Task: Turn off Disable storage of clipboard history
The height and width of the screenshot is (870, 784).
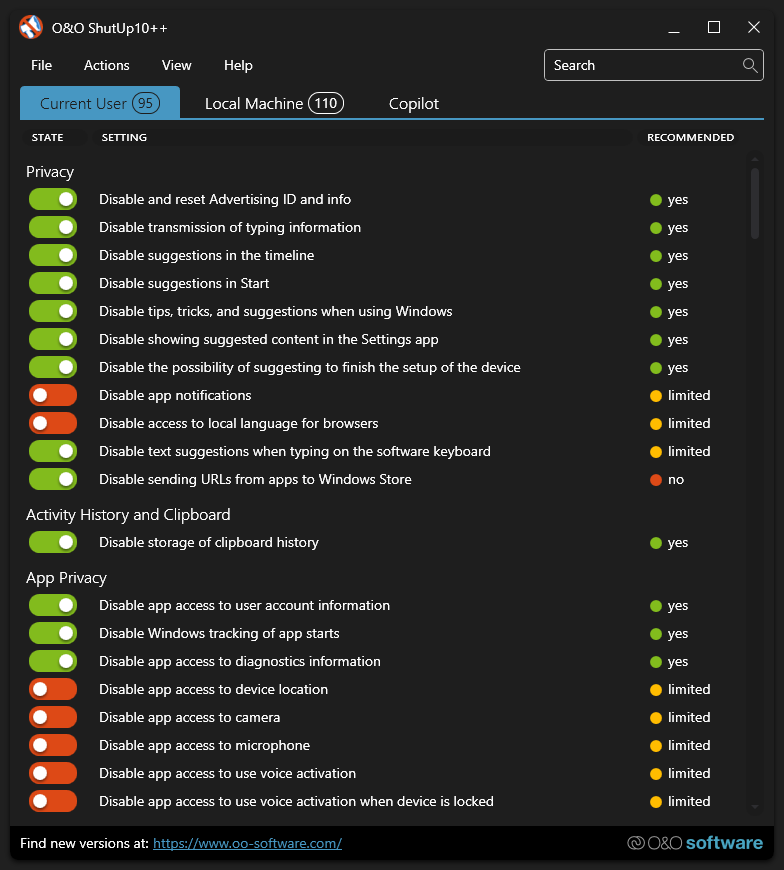Action: pos(53,543)
